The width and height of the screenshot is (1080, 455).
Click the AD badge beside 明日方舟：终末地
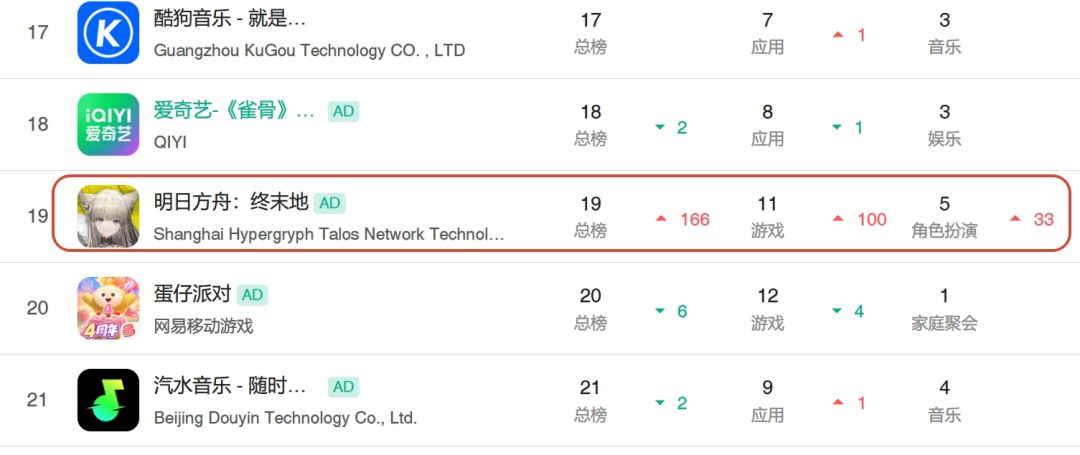pos(329,203)
